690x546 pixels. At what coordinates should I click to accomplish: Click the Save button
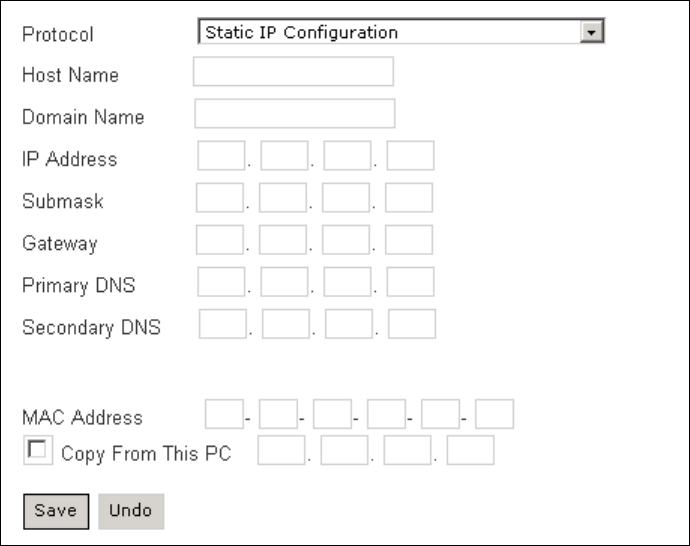pyautogui.click(x=56, y=511)
